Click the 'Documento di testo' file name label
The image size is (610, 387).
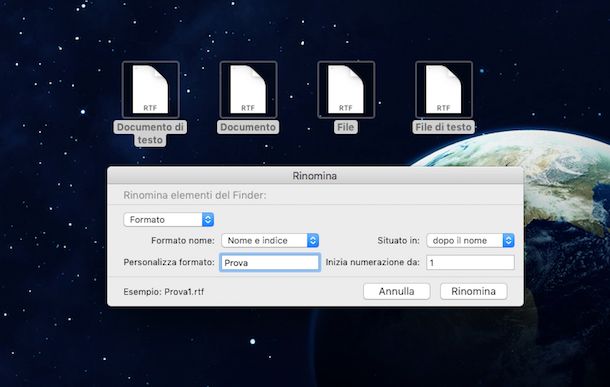coord(150,133)
